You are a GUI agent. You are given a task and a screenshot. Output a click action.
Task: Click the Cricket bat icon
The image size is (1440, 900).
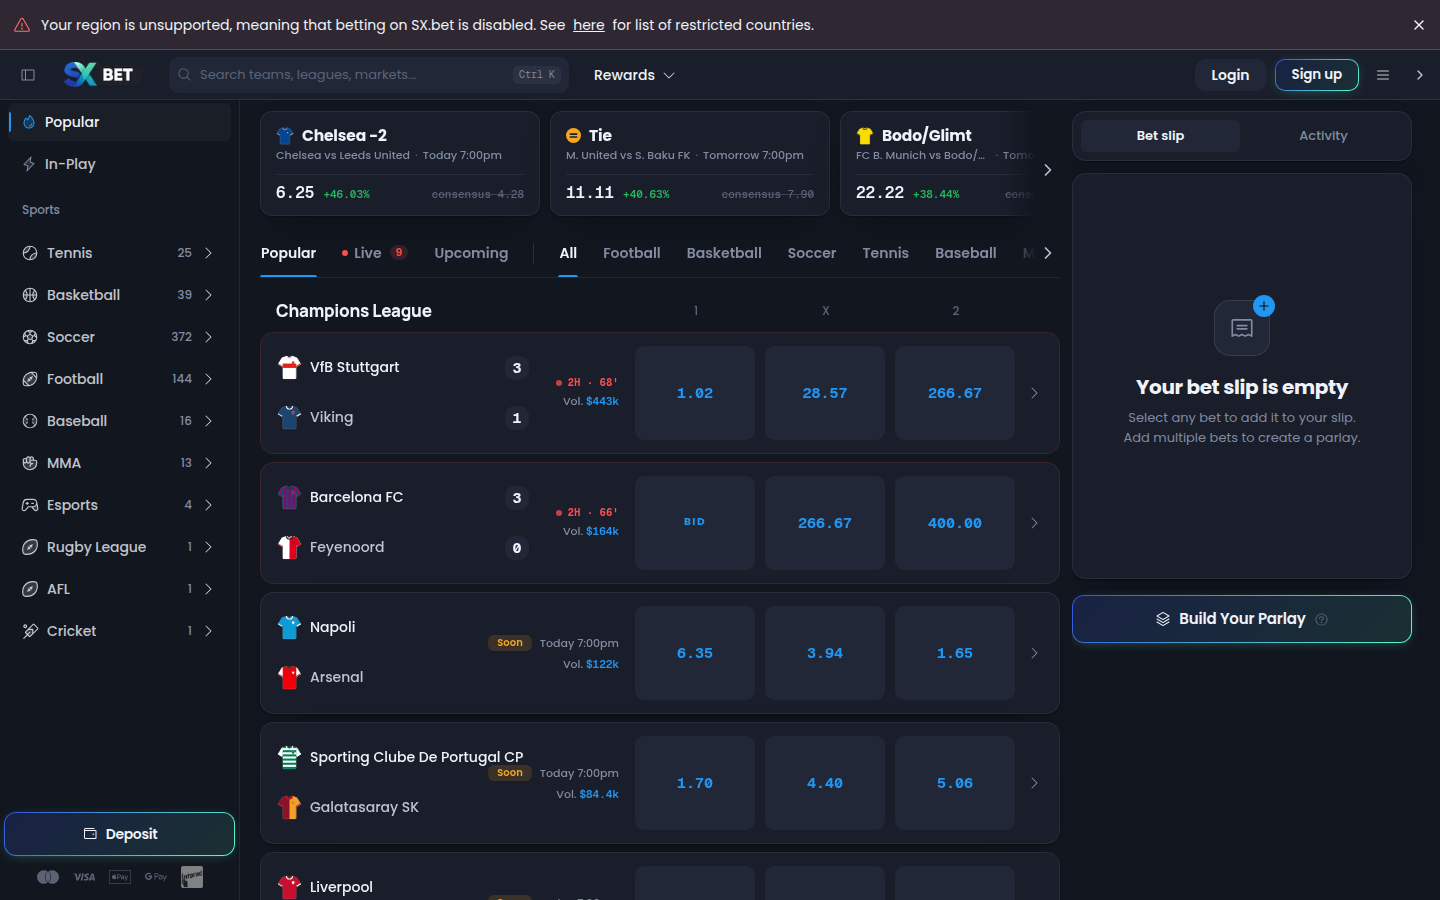click(30, 631)
